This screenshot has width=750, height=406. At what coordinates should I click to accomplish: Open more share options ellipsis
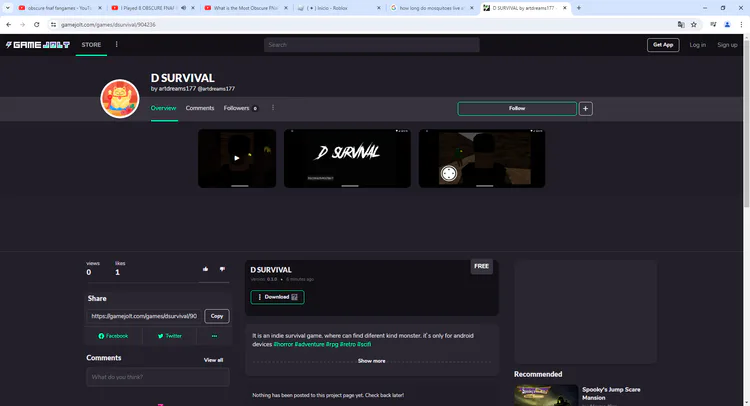coord(214,336)
